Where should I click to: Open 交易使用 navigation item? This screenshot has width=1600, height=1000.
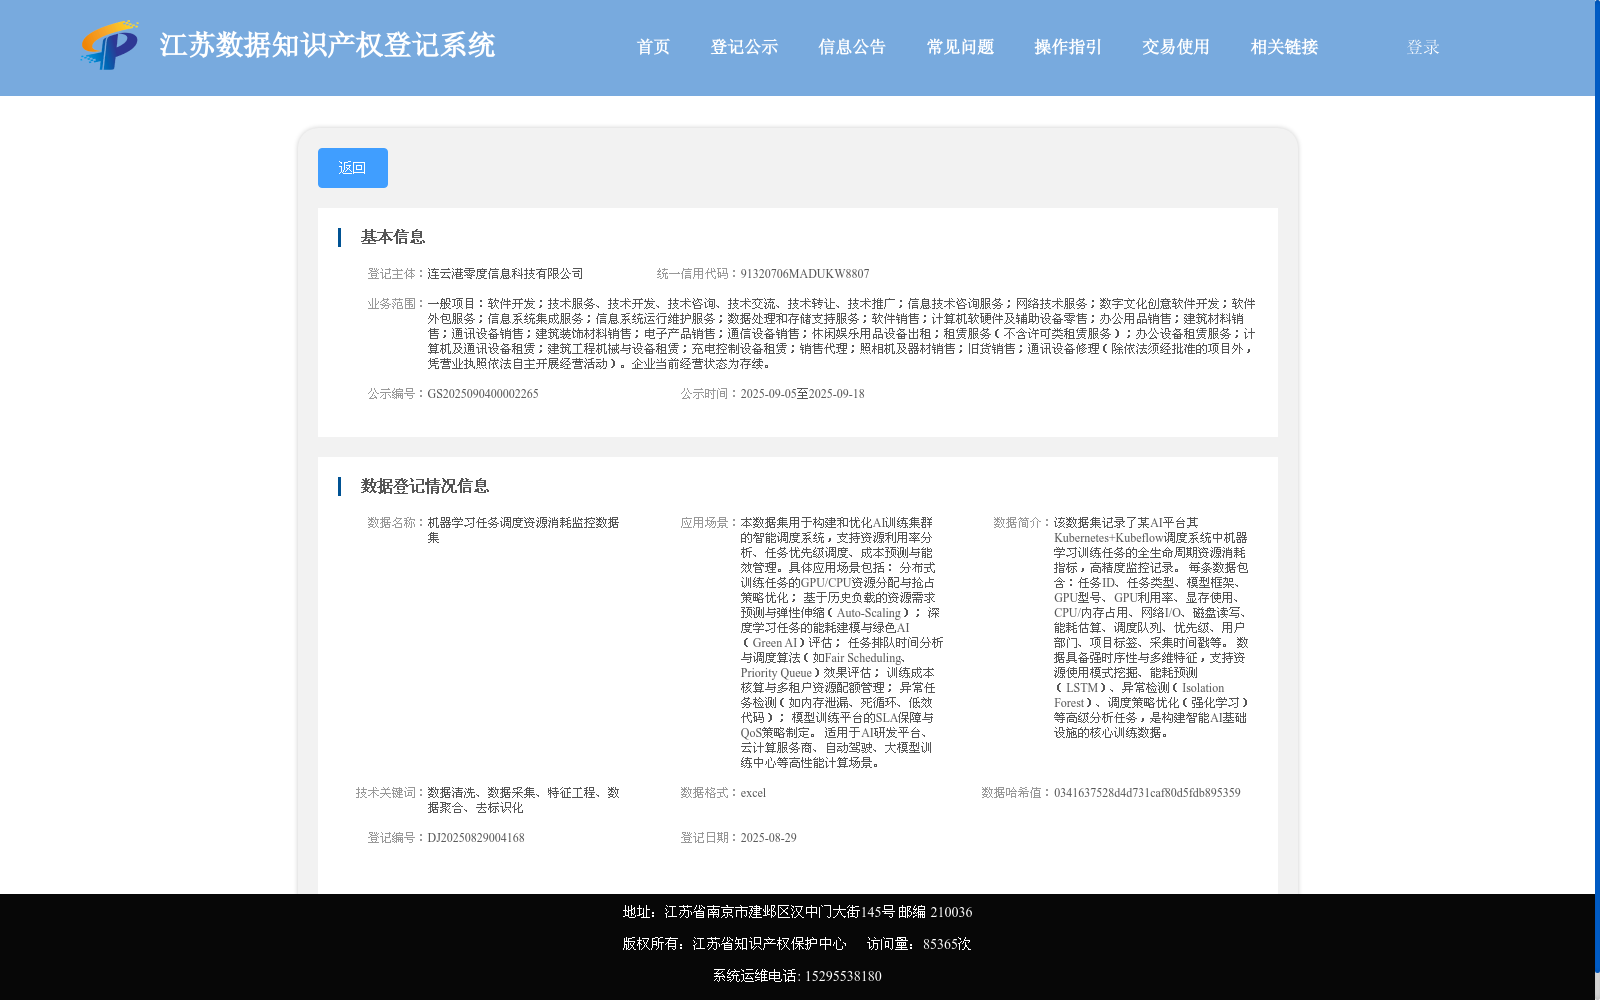coord(1176,47)
